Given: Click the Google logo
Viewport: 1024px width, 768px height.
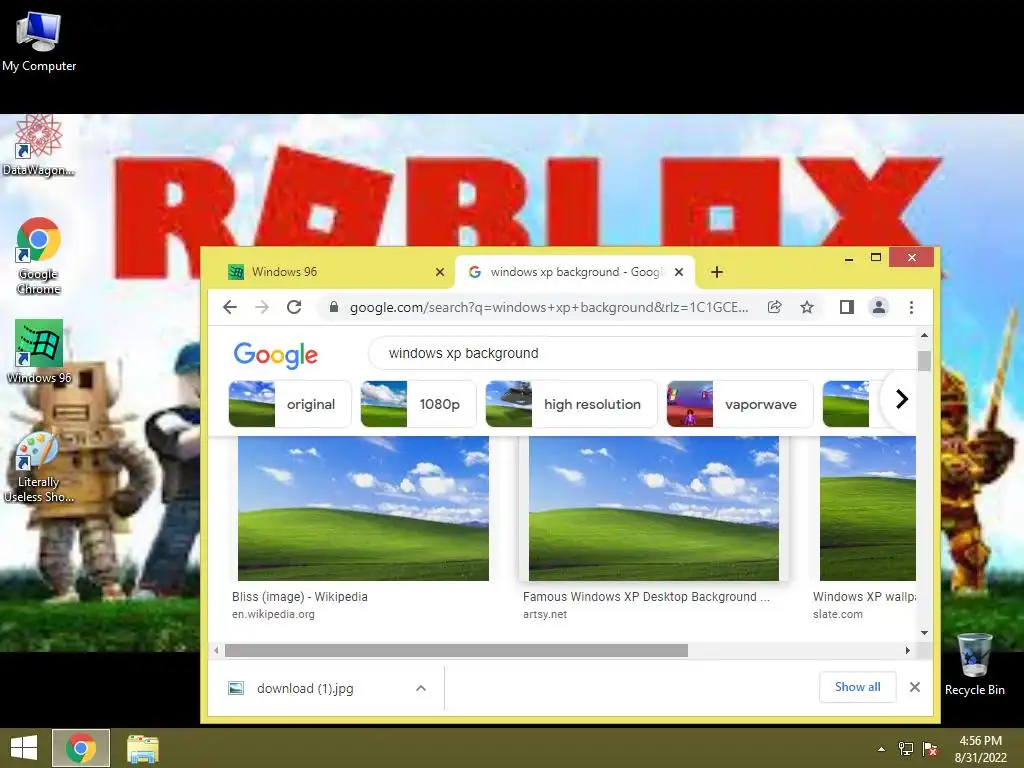Looking at the screenshot, I should (x=276, y=355).
